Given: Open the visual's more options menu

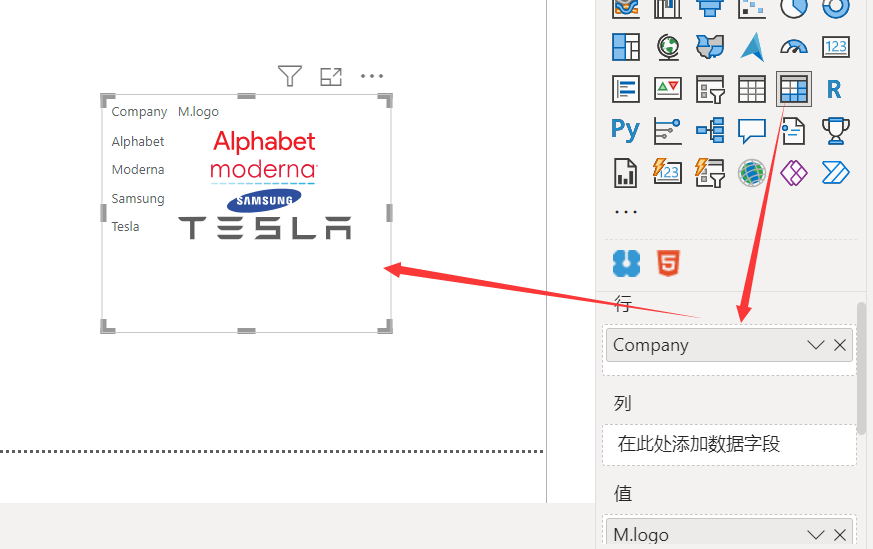Looking at the screenshot, I should point(371,76).
